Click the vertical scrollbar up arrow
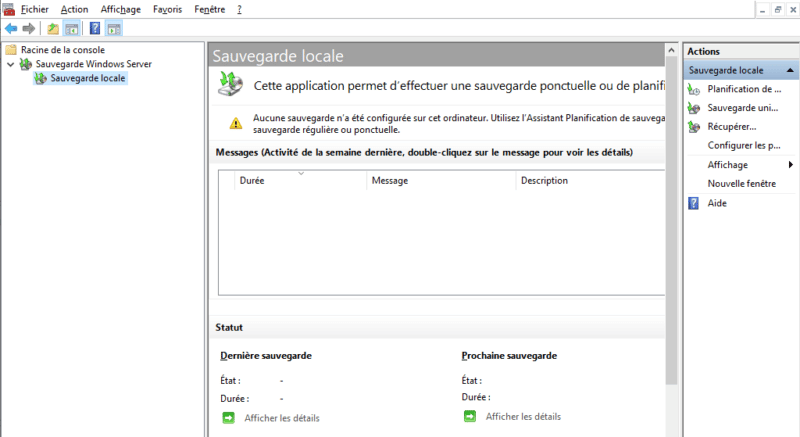Image resolution: width=800 pixels, height=437 pixels. (x=671, y=50)
